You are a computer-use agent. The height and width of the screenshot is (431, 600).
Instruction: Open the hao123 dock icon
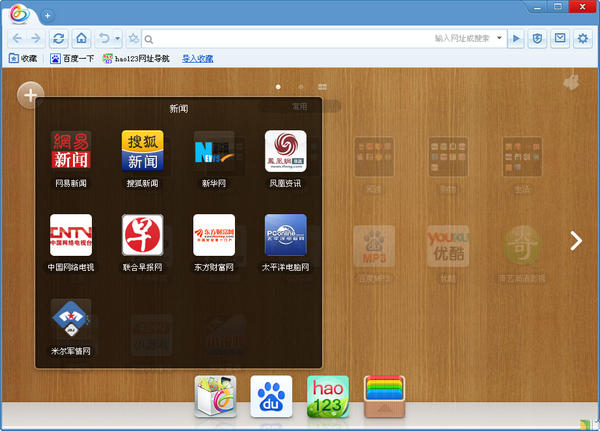pyautogui.click(x=328, y=397)
